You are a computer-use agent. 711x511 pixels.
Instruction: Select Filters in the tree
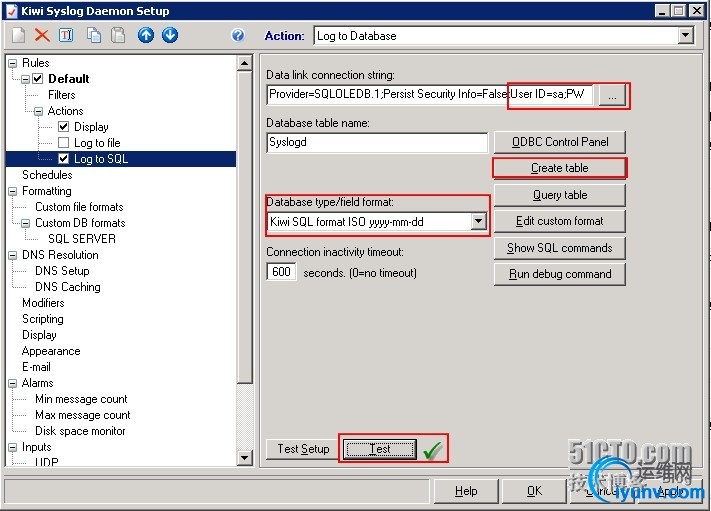(62, 95)
